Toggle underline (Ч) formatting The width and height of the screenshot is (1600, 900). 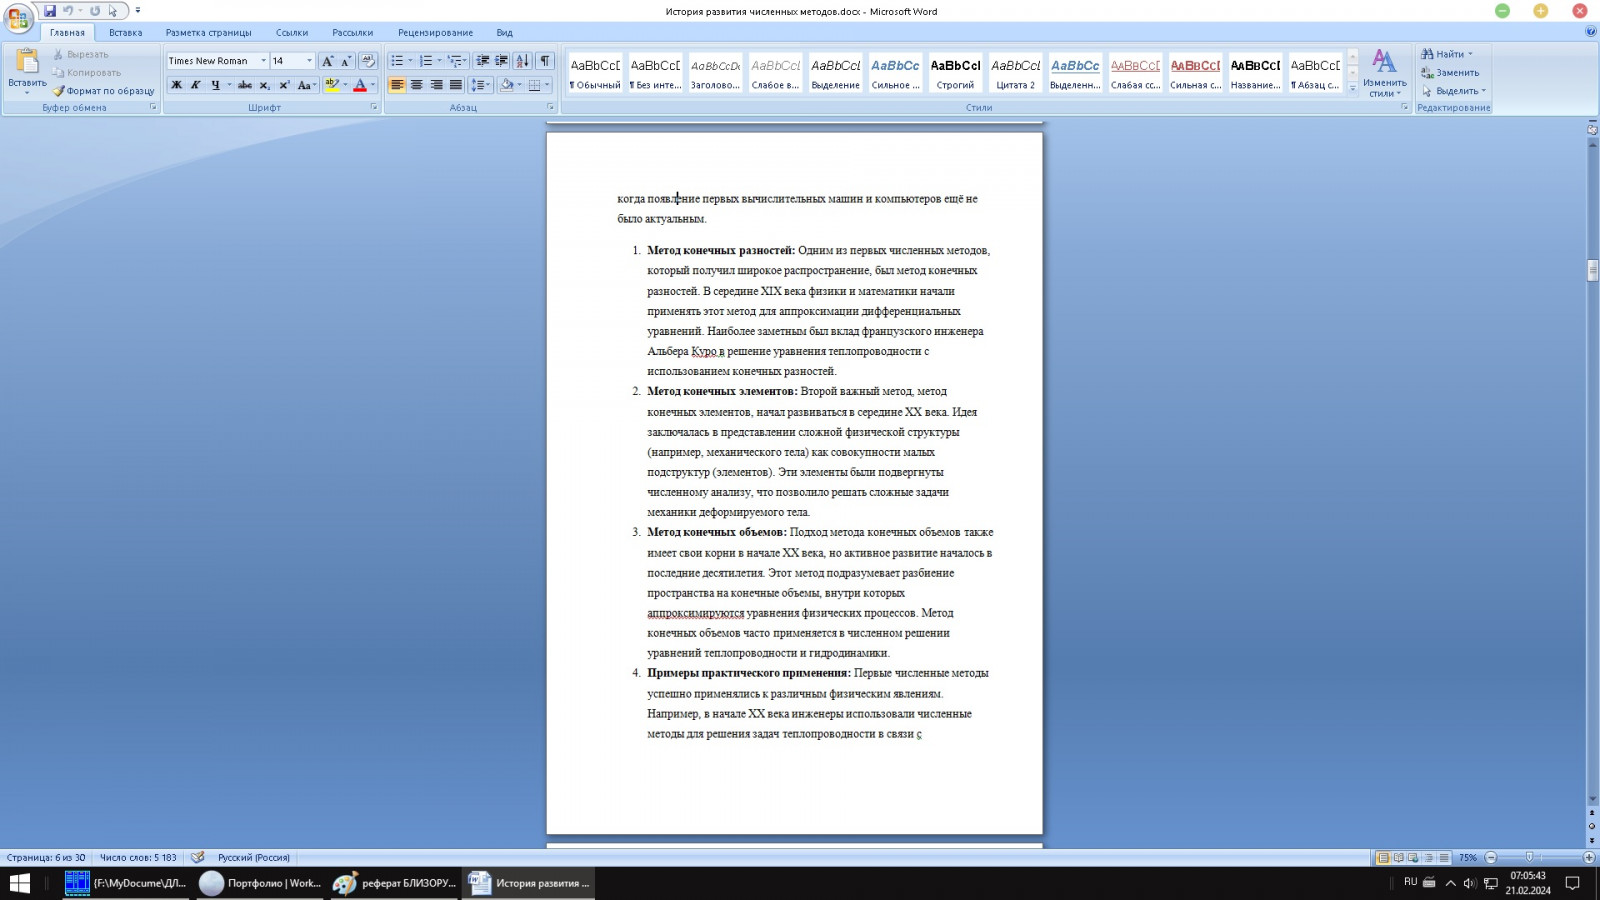pyautogui.click(x=215, y=85)
